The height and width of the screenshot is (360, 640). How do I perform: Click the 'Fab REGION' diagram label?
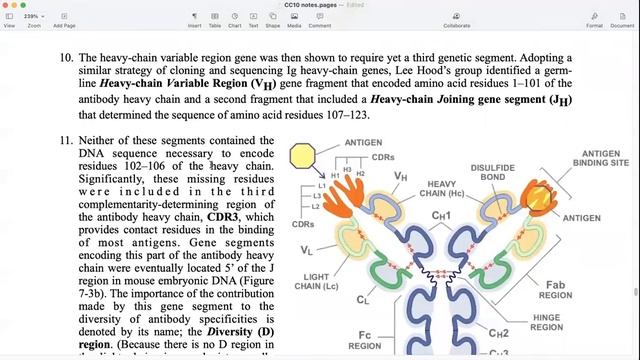[x=555, y=290]
